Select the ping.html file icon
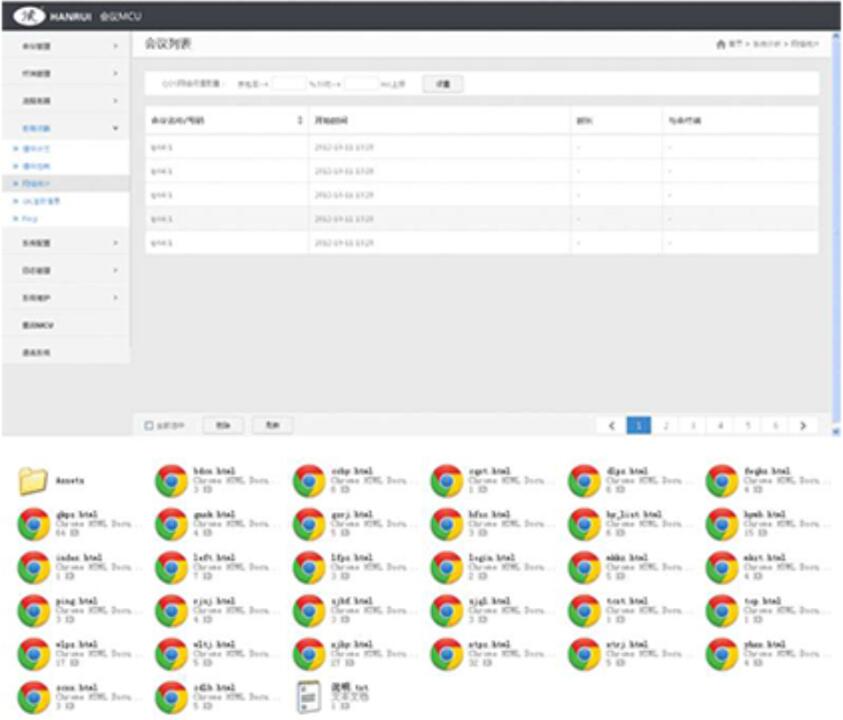This screenshot has height=720, width=843. coord(34,610)
